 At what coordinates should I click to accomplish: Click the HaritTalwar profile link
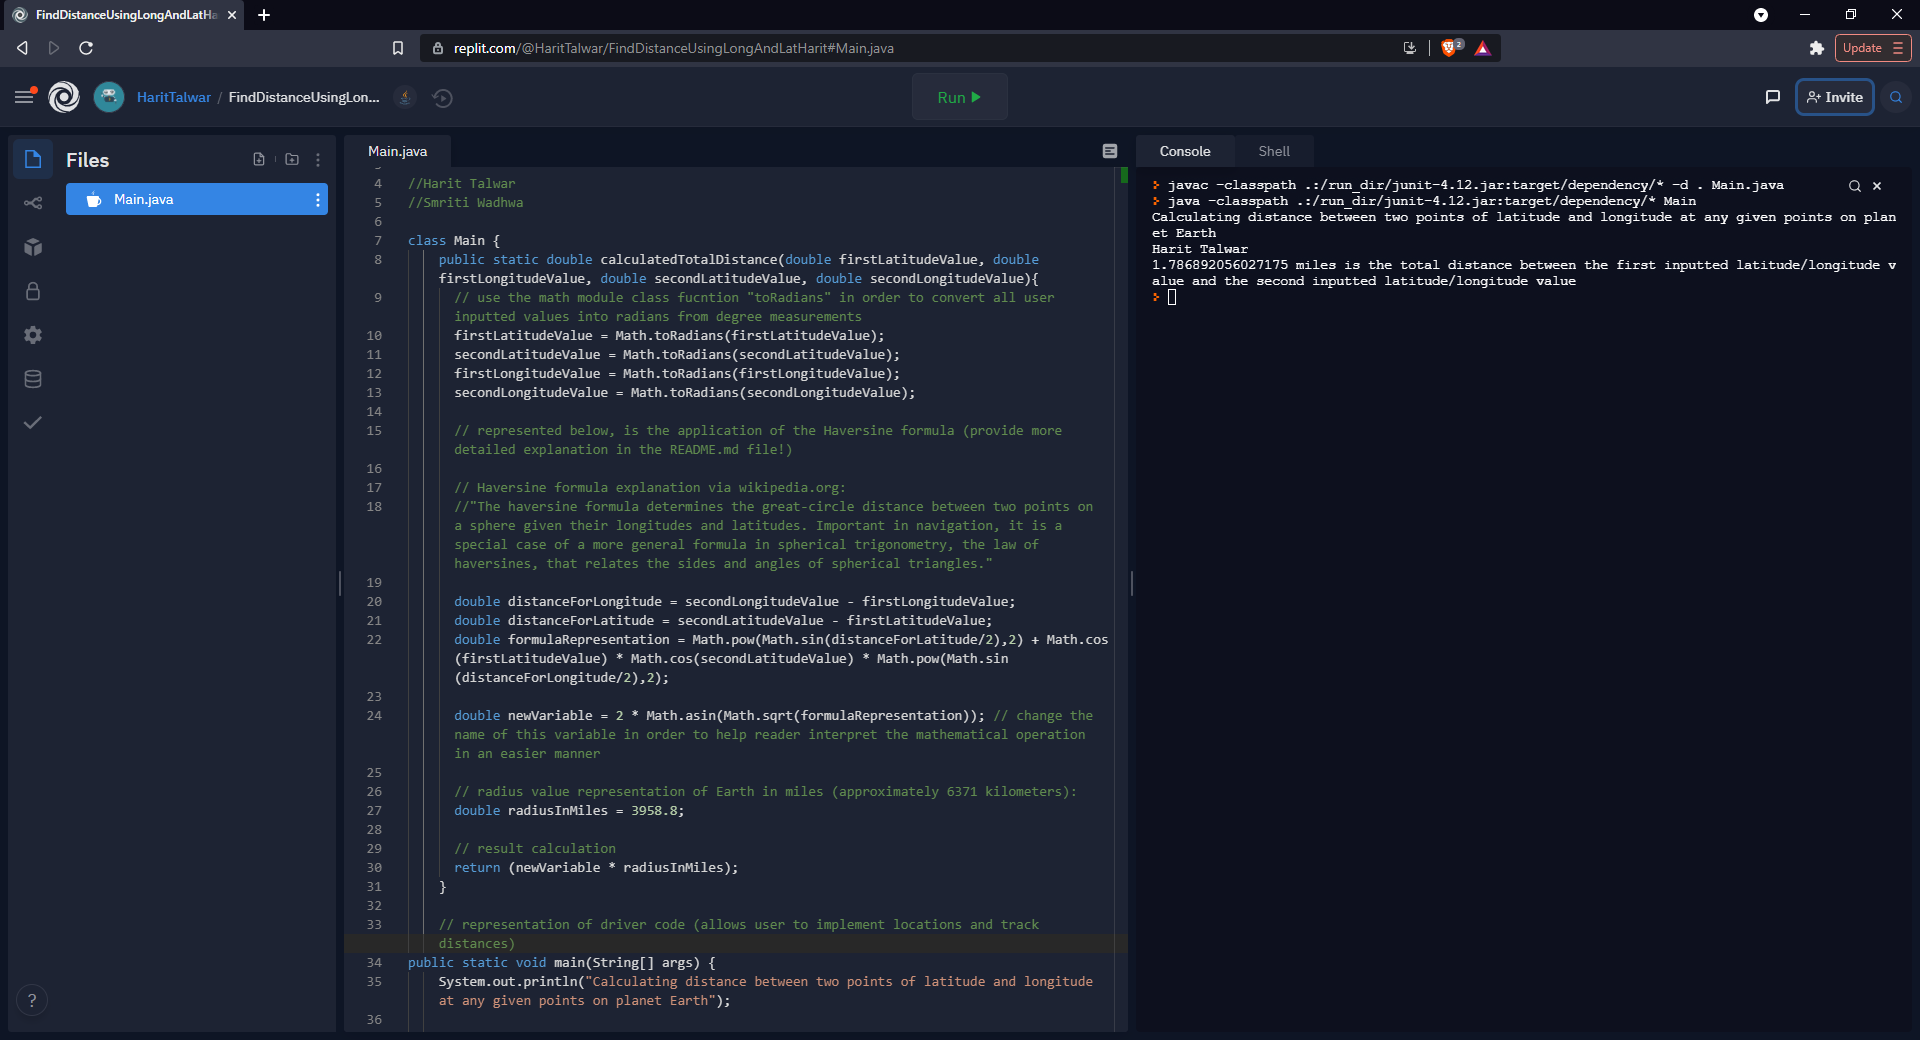(x=173, y=97)
